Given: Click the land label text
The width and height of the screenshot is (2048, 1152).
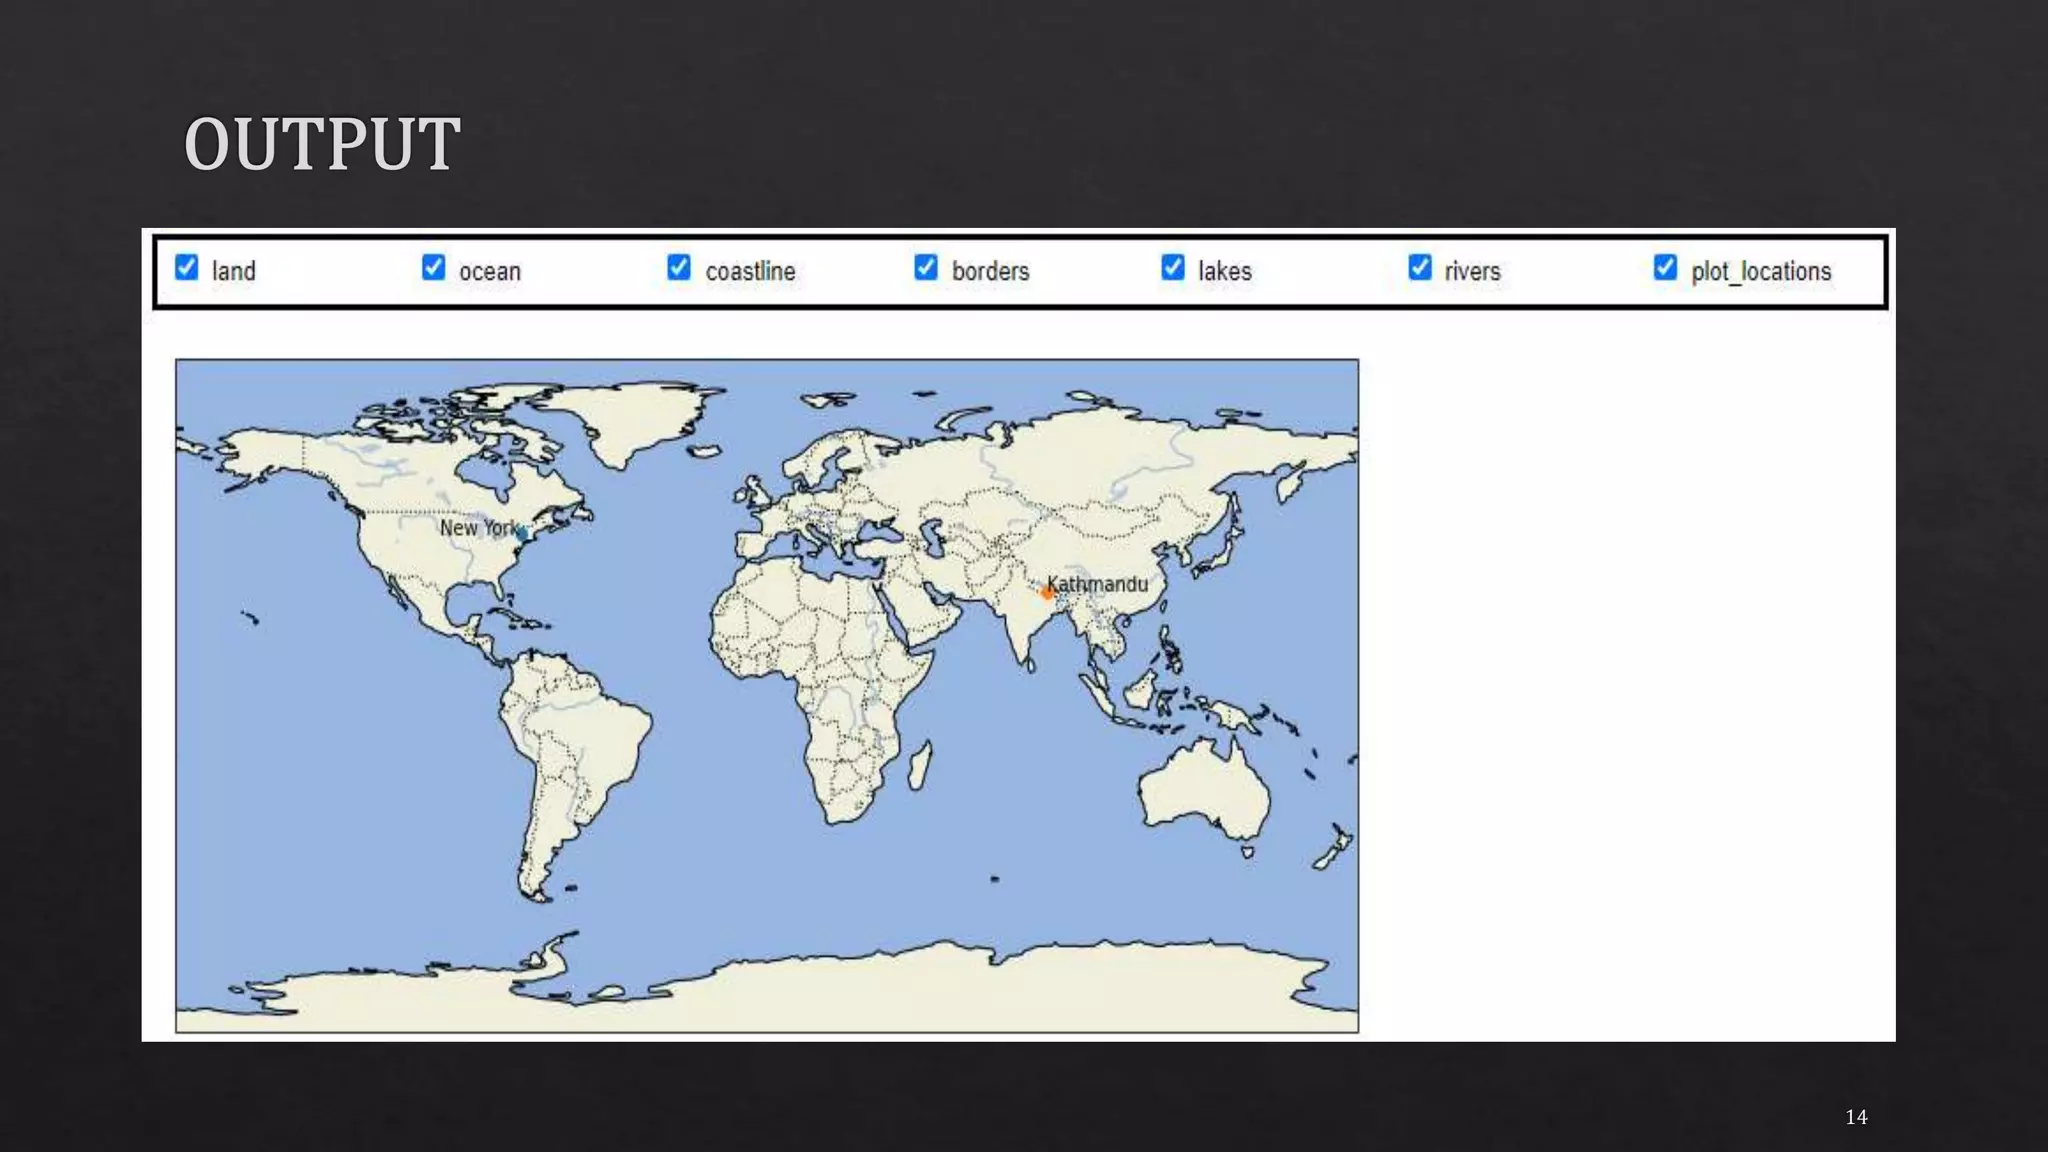Looking at the screenshot, I should [234, 271].
